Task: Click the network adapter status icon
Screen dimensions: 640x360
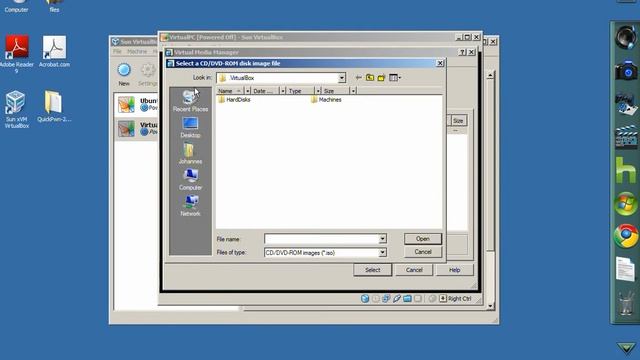Action: 386,299
